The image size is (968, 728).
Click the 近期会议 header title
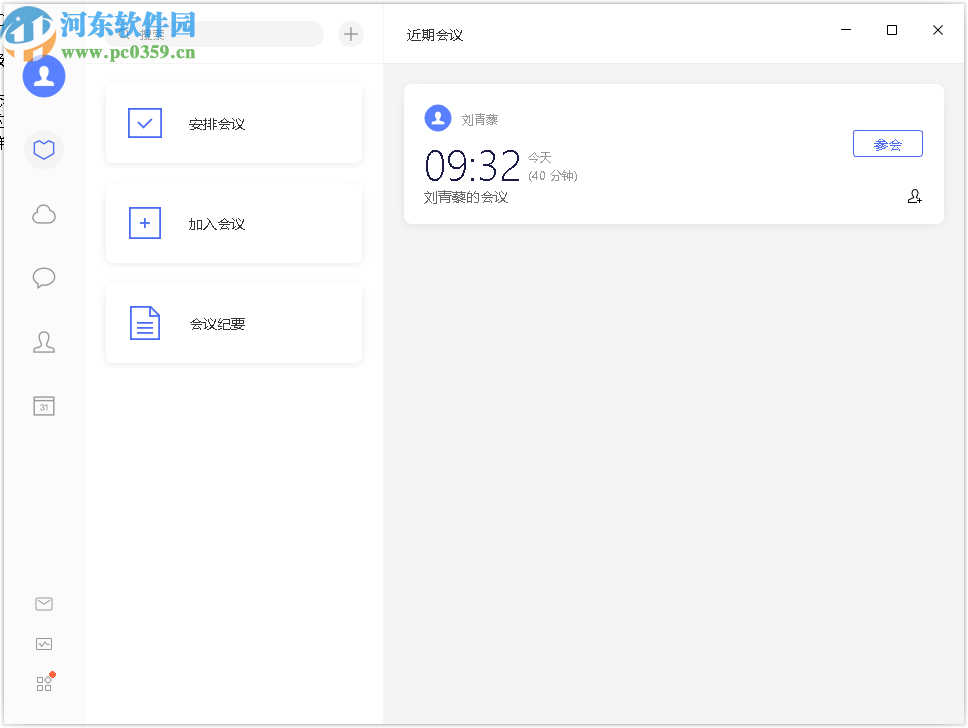point(434,33)
